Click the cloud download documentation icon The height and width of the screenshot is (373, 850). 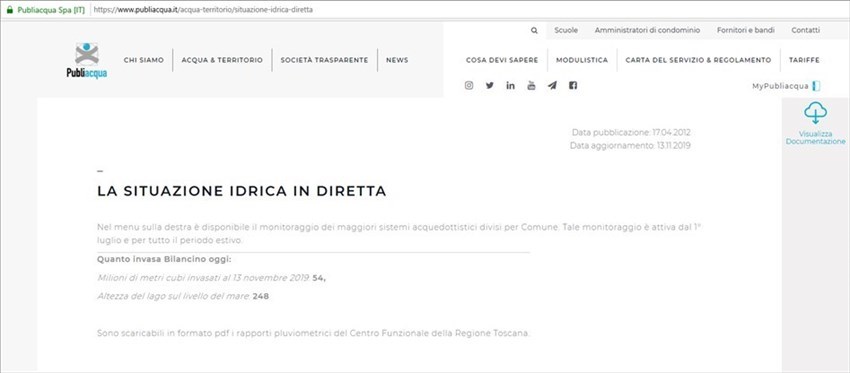pos(815,113)
